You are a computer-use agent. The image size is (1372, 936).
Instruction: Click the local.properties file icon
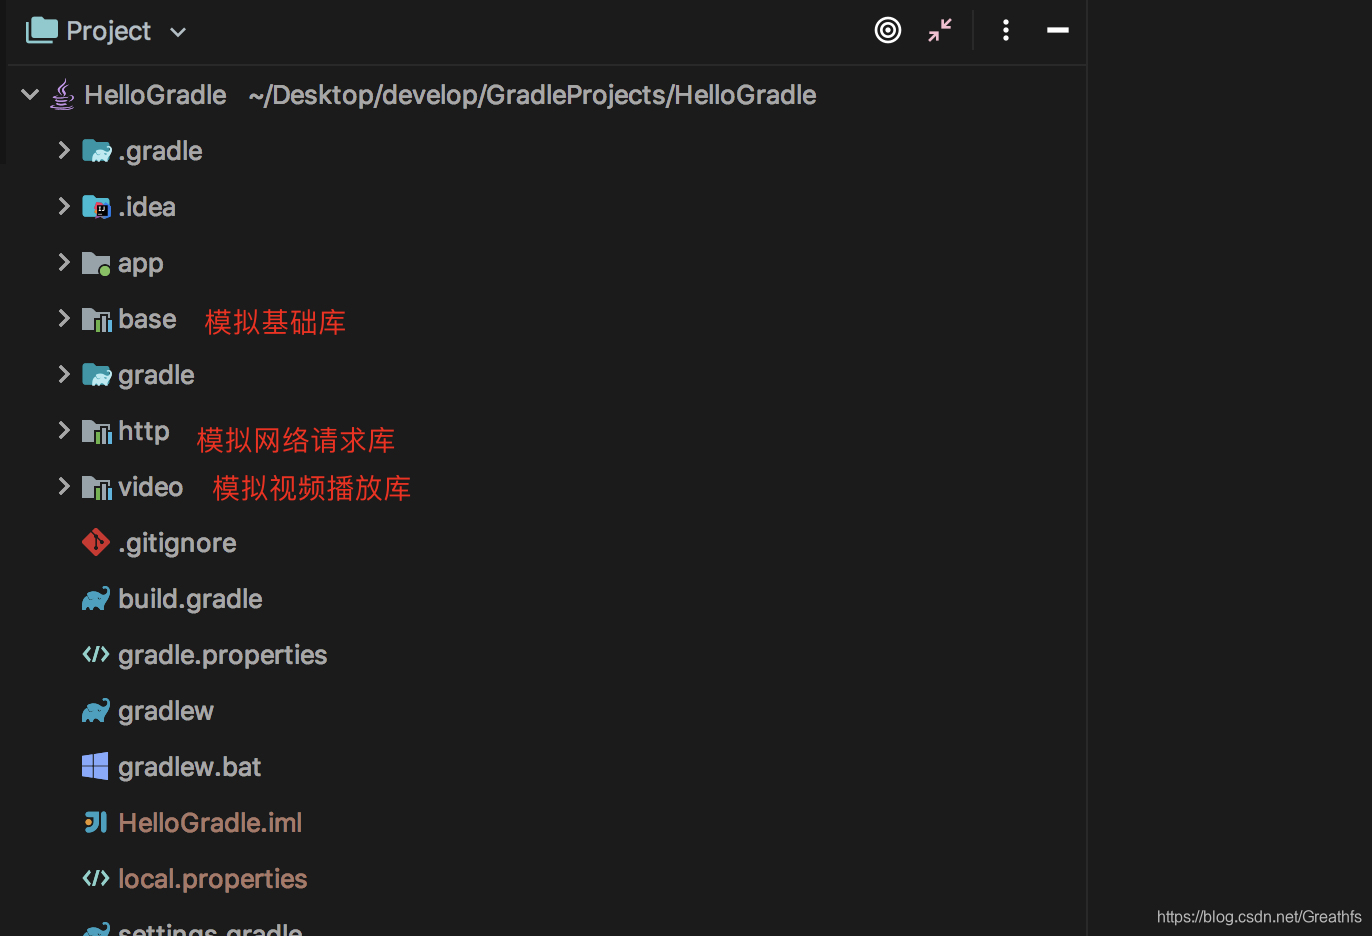pyautogui.click(x=96, y=878)
